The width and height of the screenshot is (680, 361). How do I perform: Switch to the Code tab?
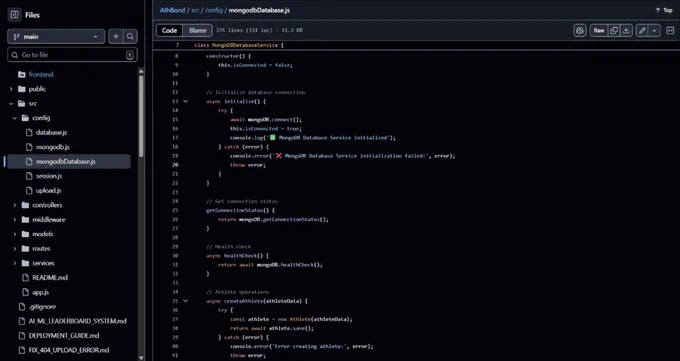click(x=169, y=30)
